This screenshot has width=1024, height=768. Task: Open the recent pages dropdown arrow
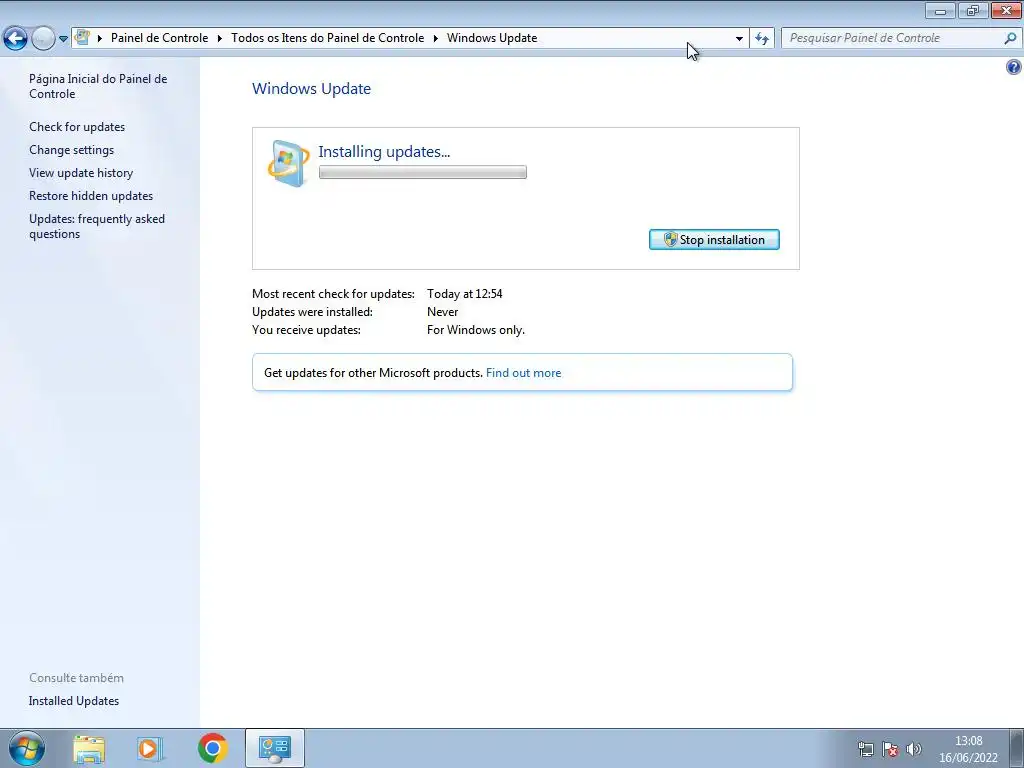coord(63,39)
